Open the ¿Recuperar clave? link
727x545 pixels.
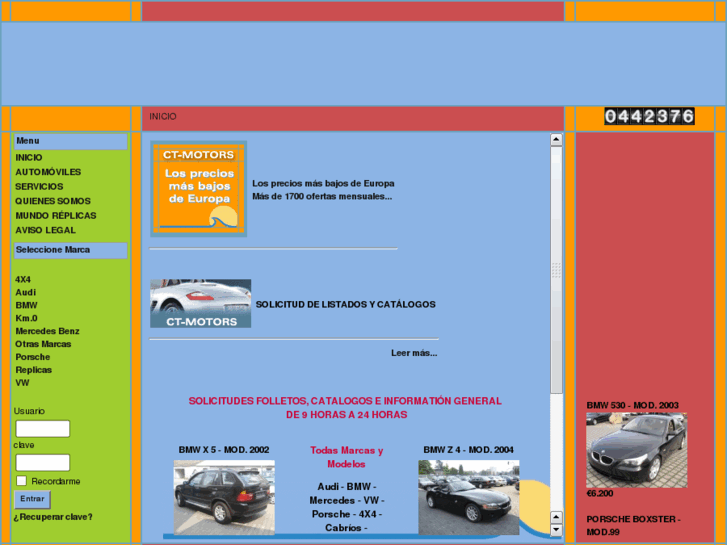(53, 517)
